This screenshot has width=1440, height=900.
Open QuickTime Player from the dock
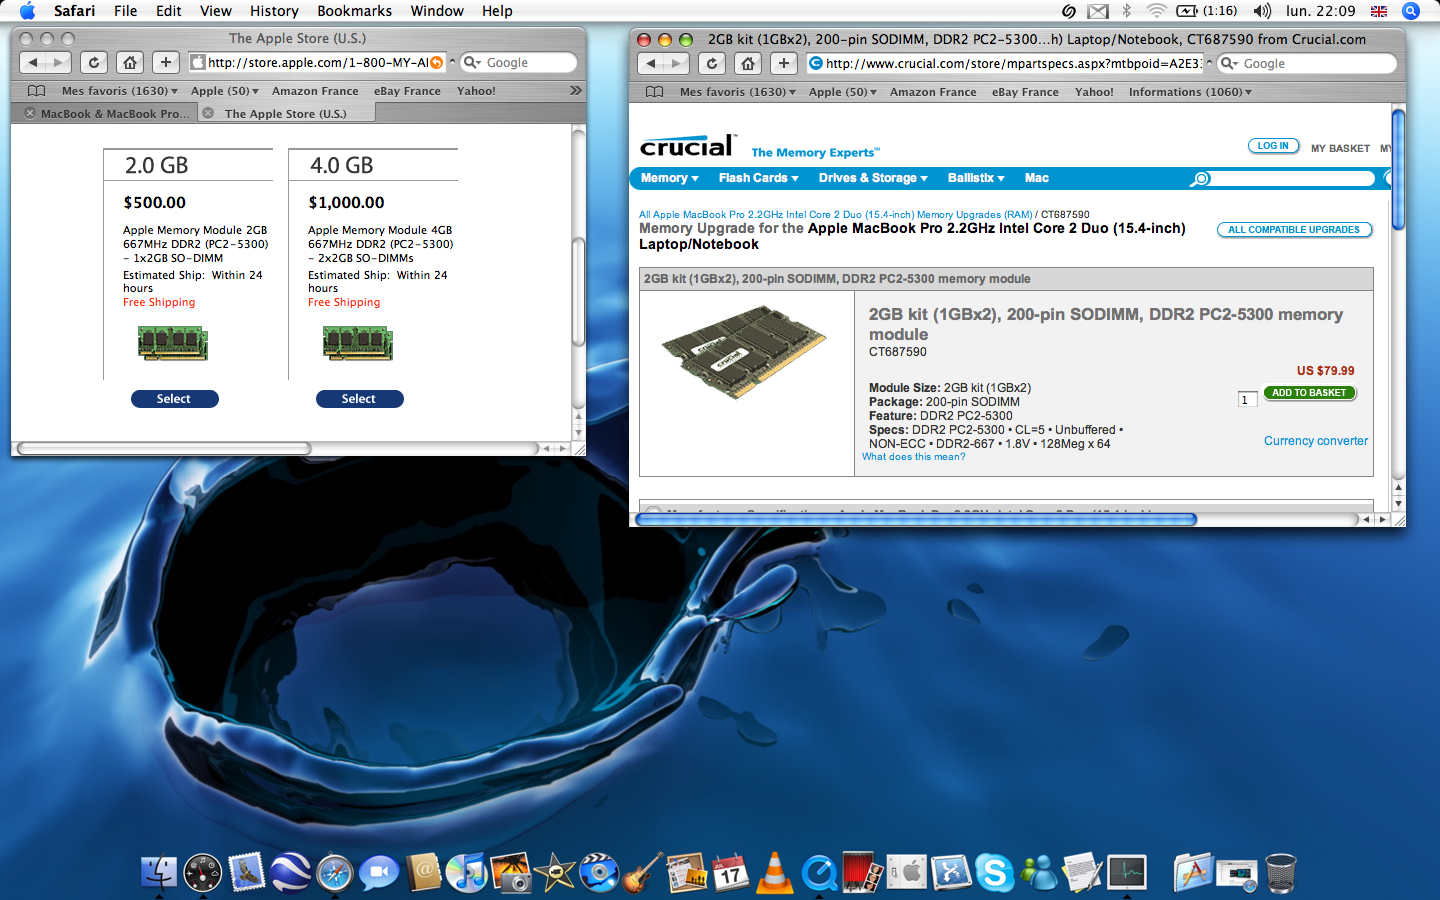[x=819, y=872]
